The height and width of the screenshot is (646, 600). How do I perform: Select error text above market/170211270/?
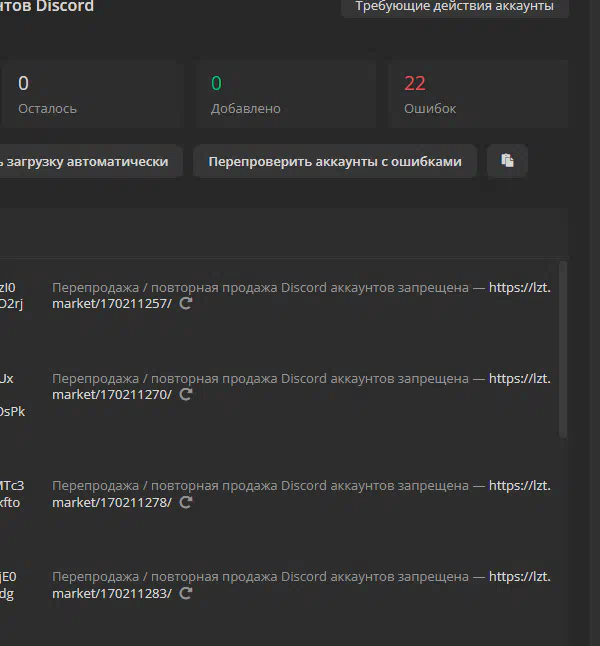[260, 379]
